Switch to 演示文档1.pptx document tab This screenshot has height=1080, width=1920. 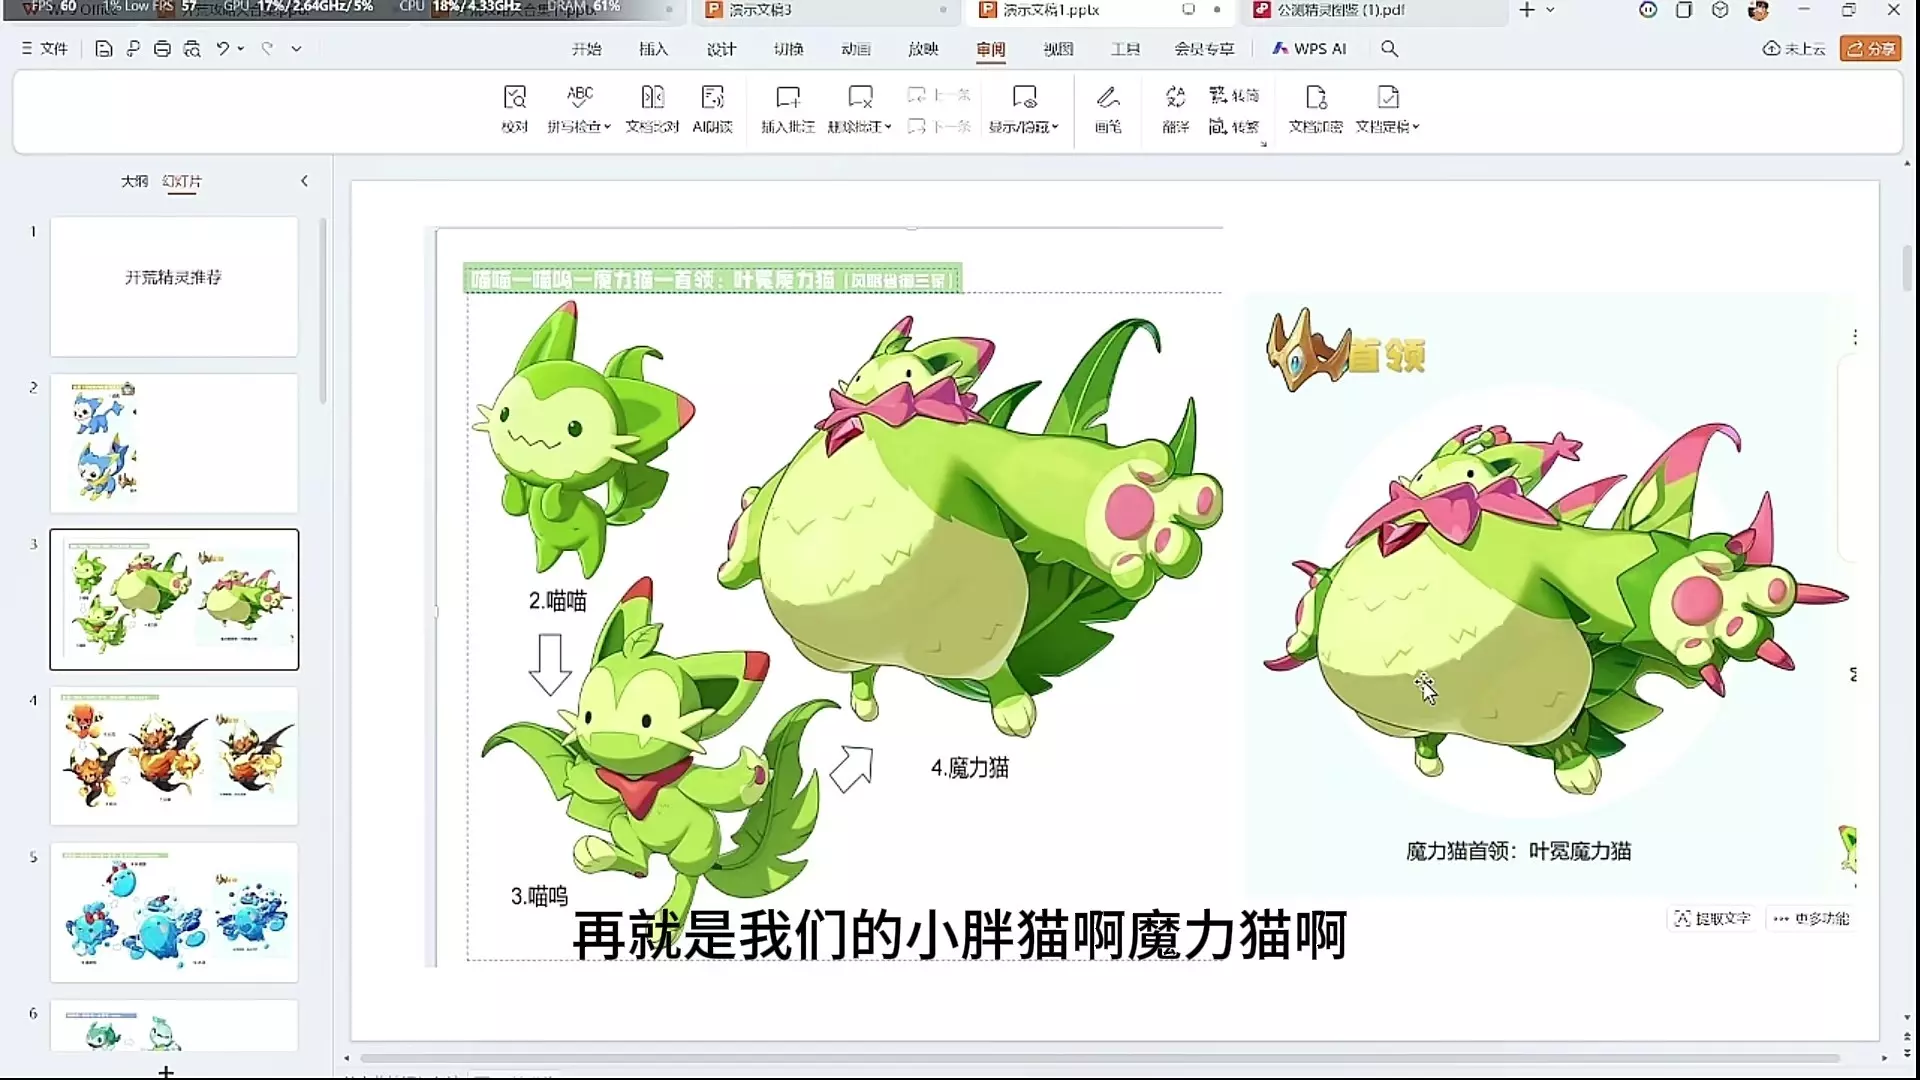coord(1050,10)
